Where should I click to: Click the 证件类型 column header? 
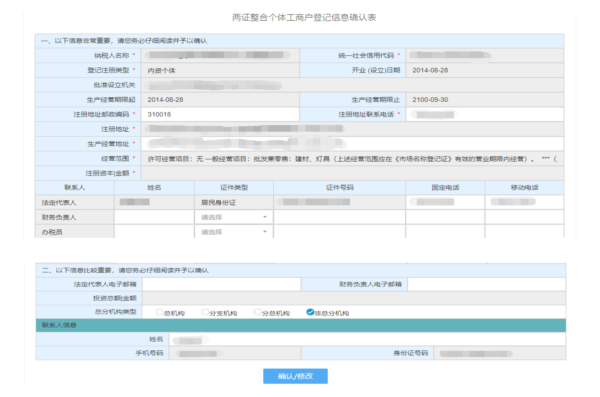click(x=234, y=187)
